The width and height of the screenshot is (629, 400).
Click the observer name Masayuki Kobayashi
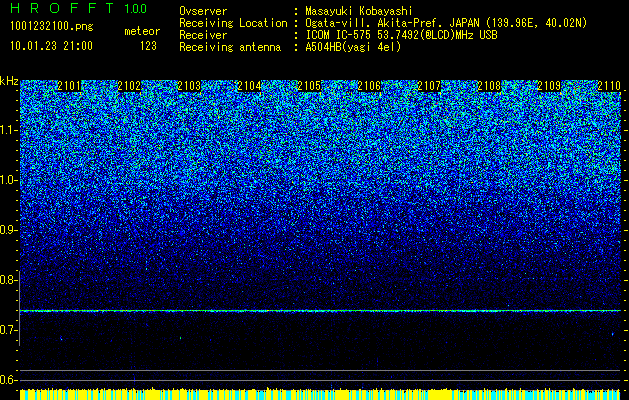coord(359,11)
